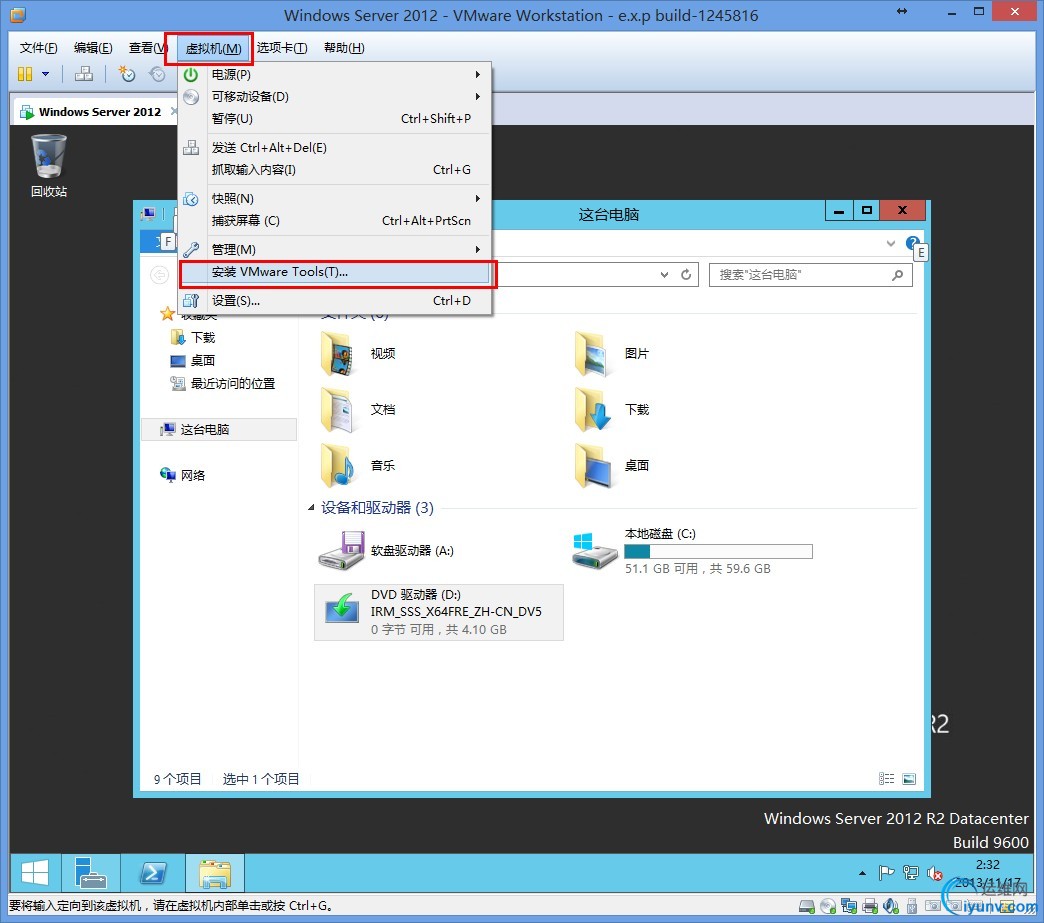The width and height of the screenshot is (1044, 923).
Task: Select 最近访问的位置 in navigation pane
Action: 224,384
